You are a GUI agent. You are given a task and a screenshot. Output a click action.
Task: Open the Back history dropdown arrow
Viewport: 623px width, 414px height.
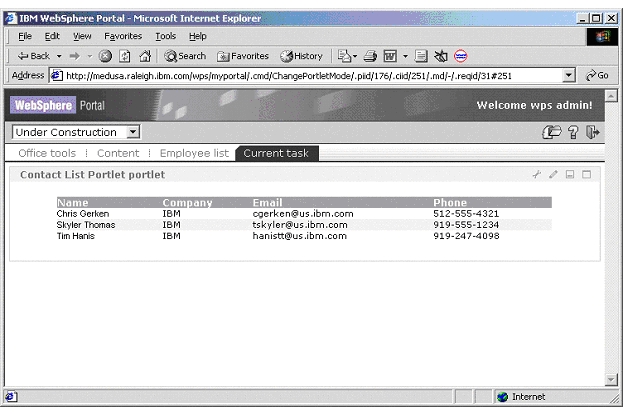pyautogui.click(x=59, y=56)
